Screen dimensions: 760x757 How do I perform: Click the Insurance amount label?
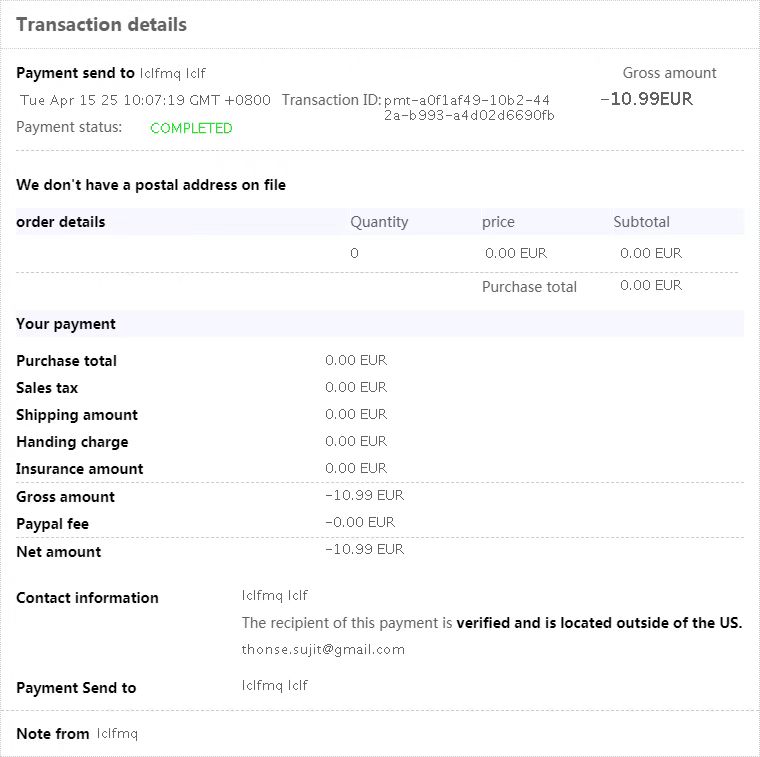coord(80,469)
